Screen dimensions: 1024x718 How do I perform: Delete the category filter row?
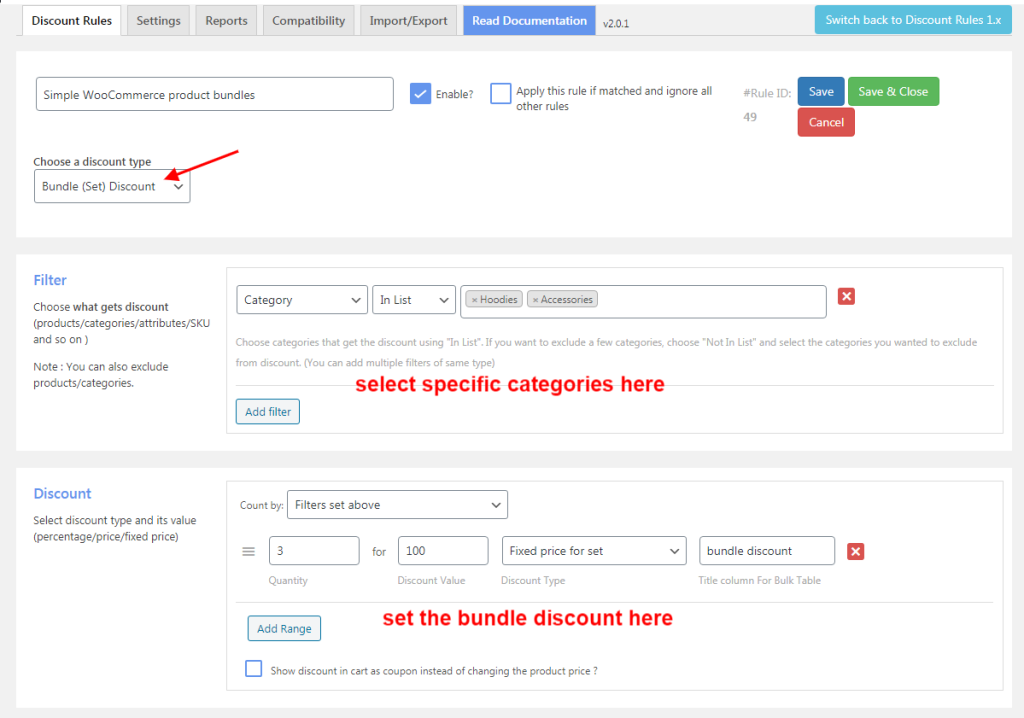[x=846, y=296]
